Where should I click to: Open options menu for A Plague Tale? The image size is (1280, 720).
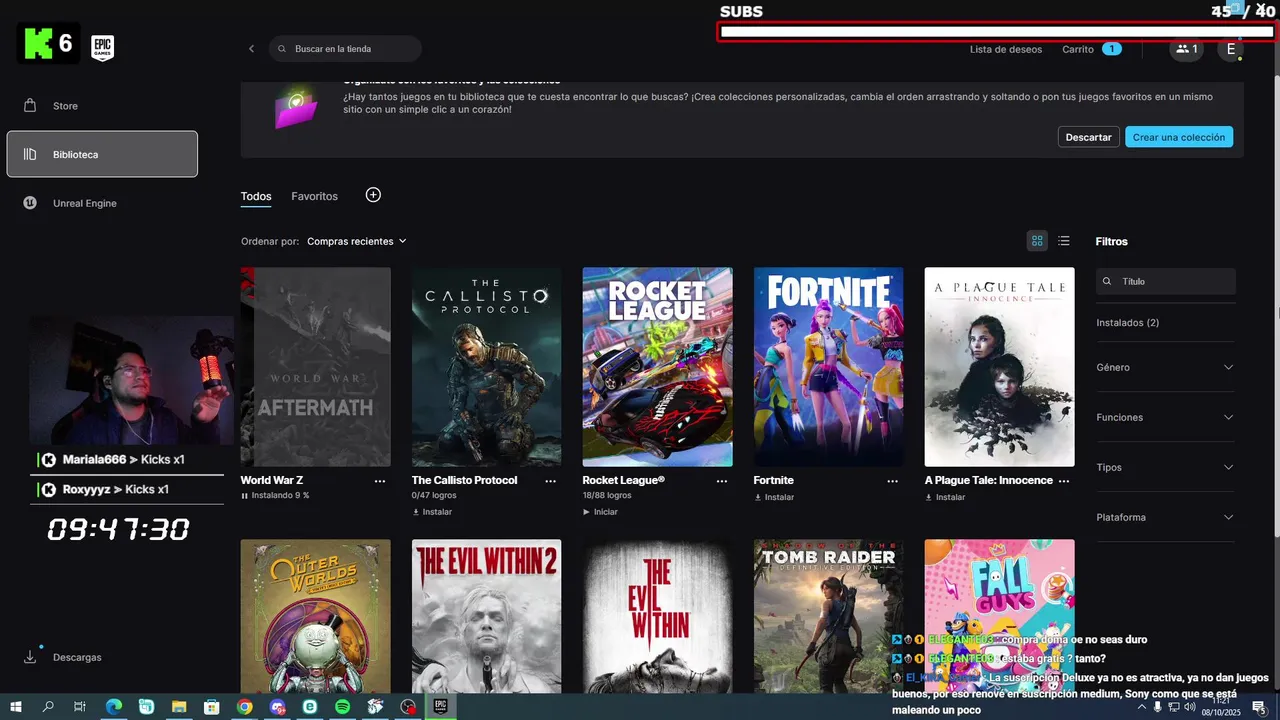click(x=1064, y=481)
